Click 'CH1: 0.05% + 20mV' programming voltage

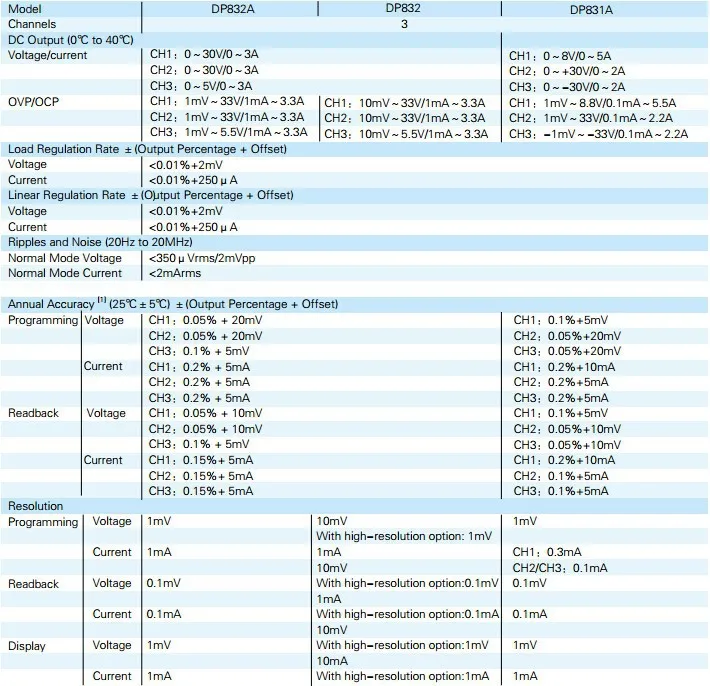click(x=205, y=320)
